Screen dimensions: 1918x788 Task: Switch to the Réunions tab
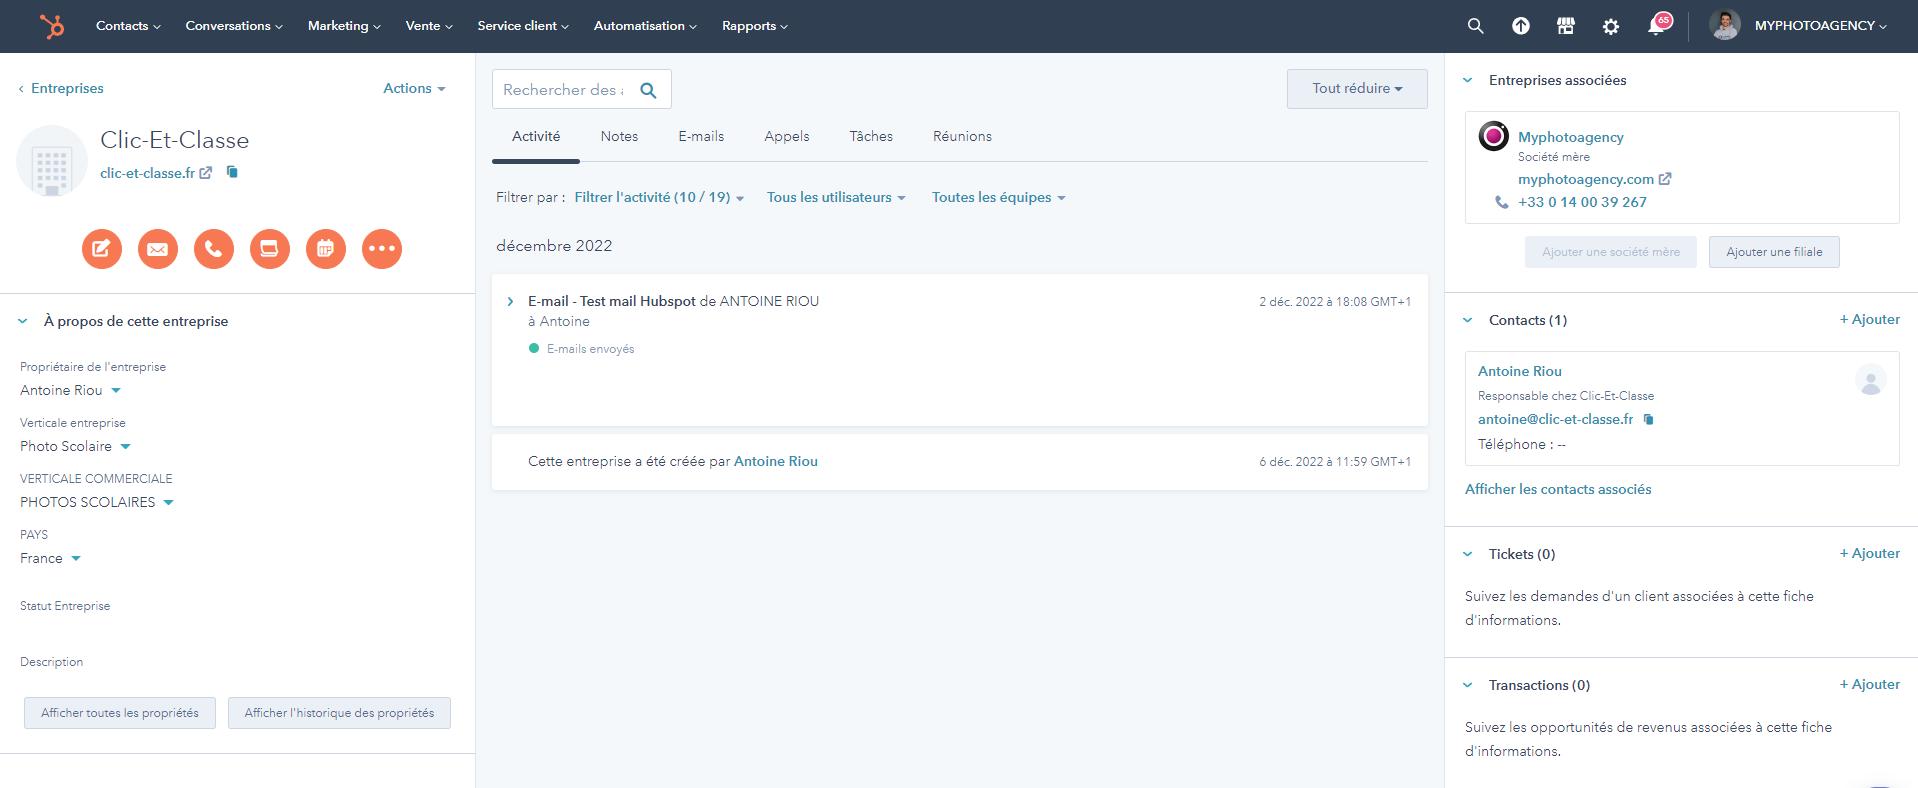point(962,137)
